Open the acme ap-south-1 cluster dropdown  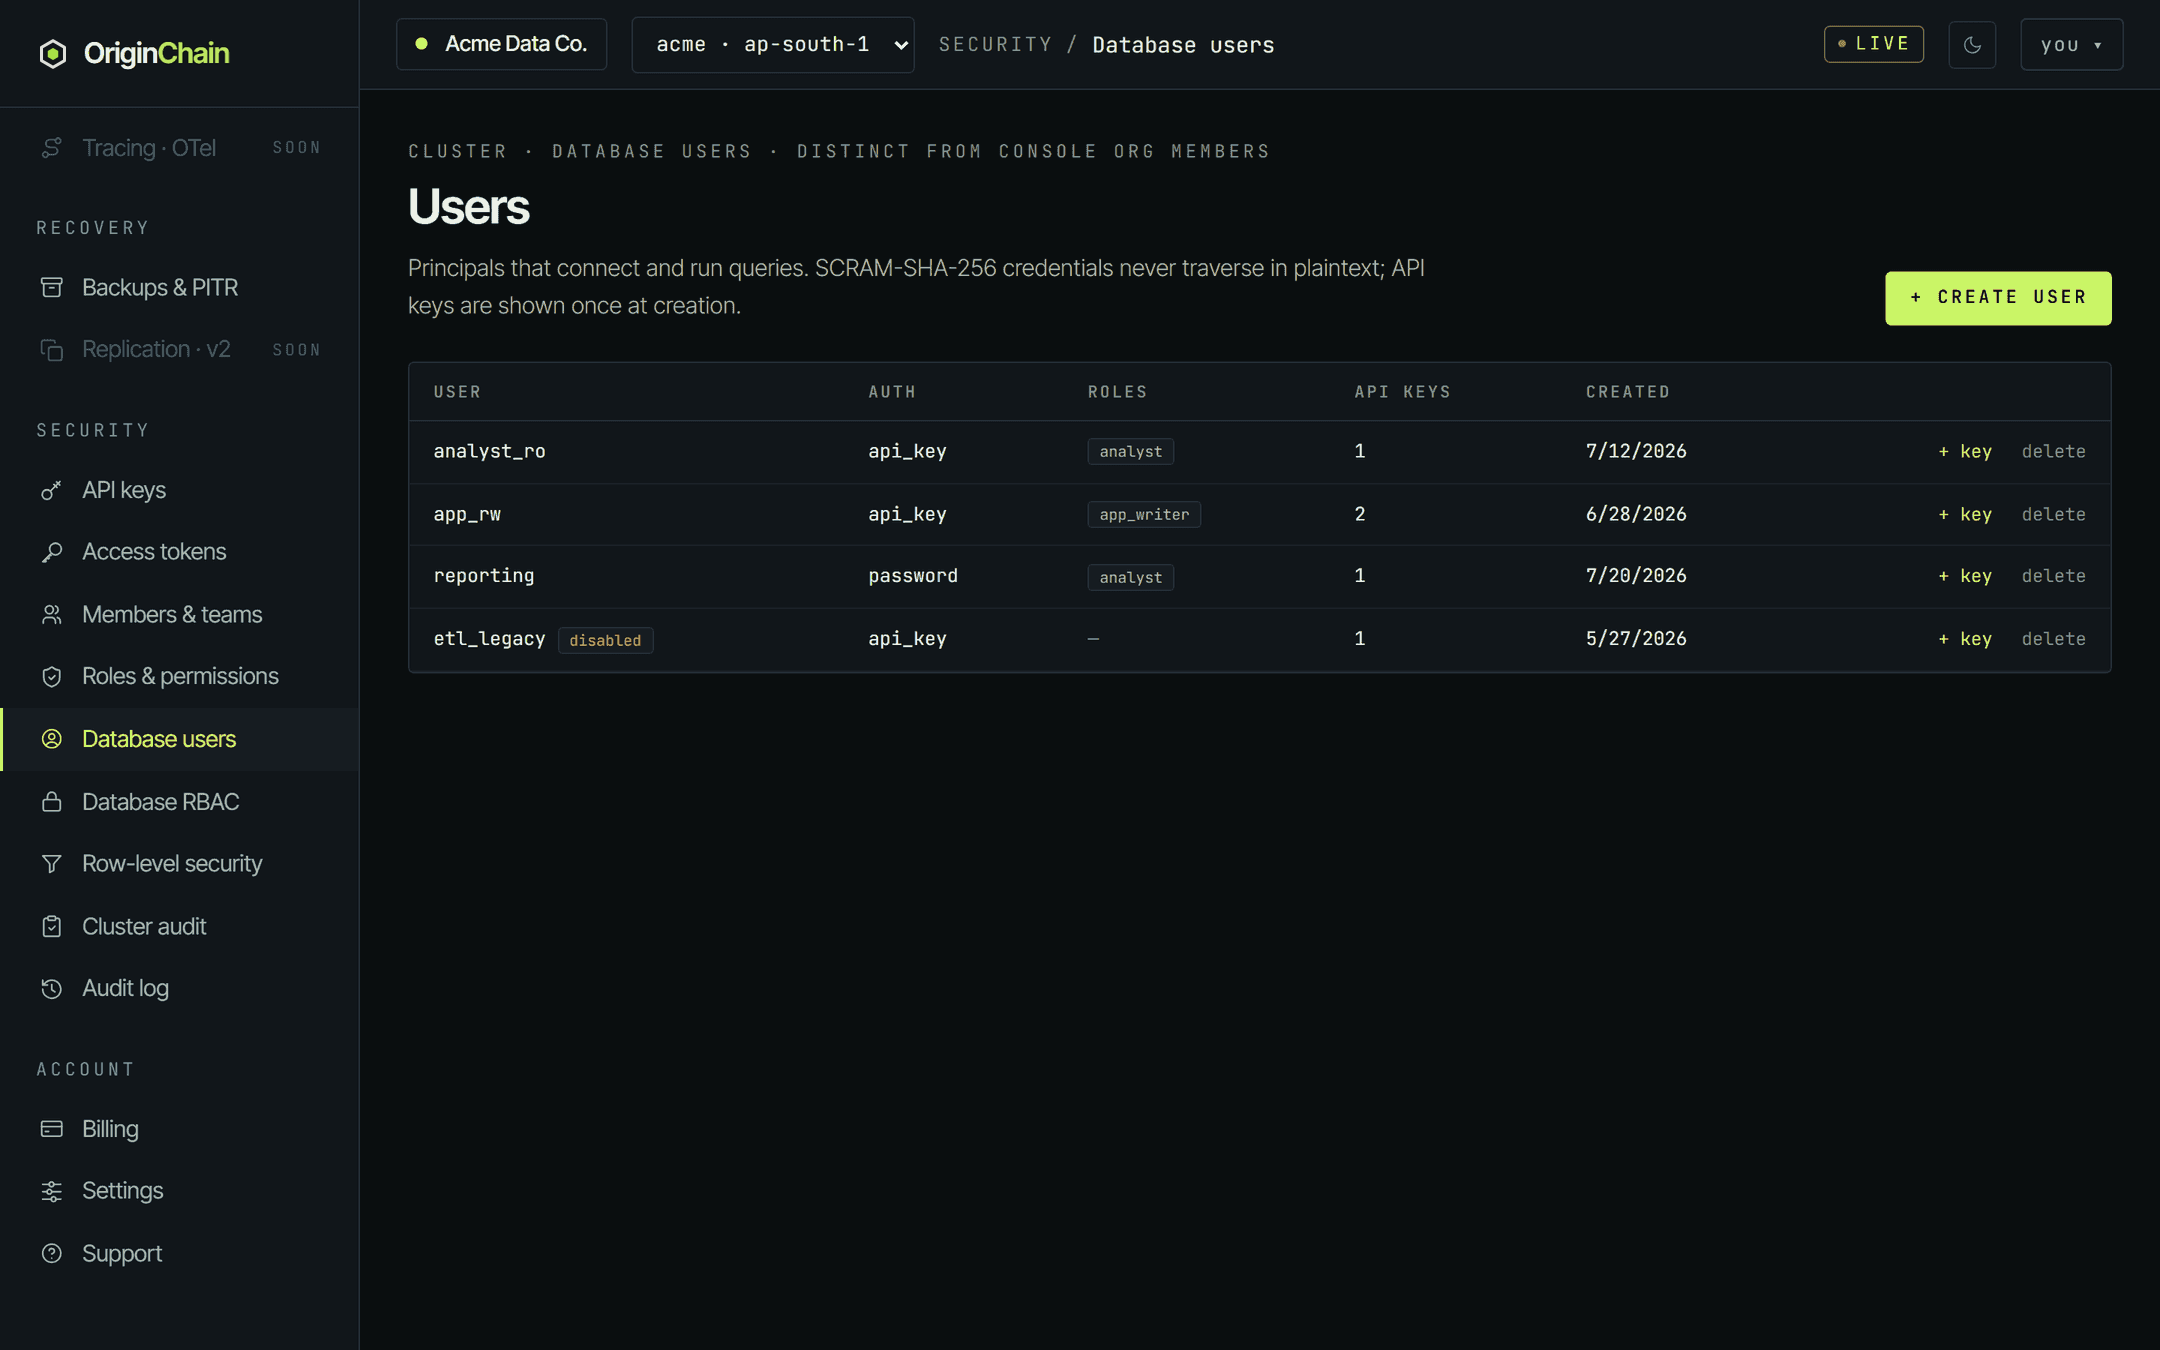click(773, 45)
